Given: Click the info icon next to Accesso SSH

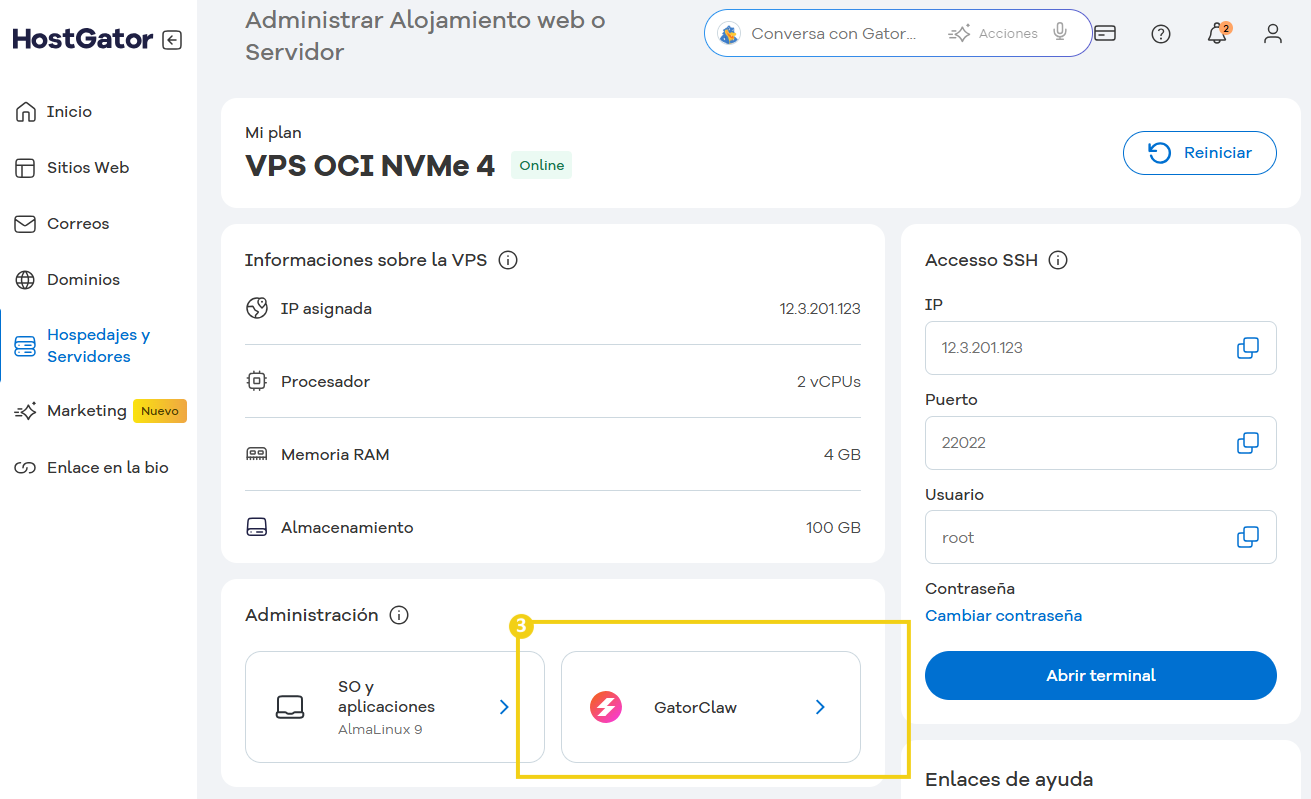Looking at the screenshot, I should (x=1058, y=259).
